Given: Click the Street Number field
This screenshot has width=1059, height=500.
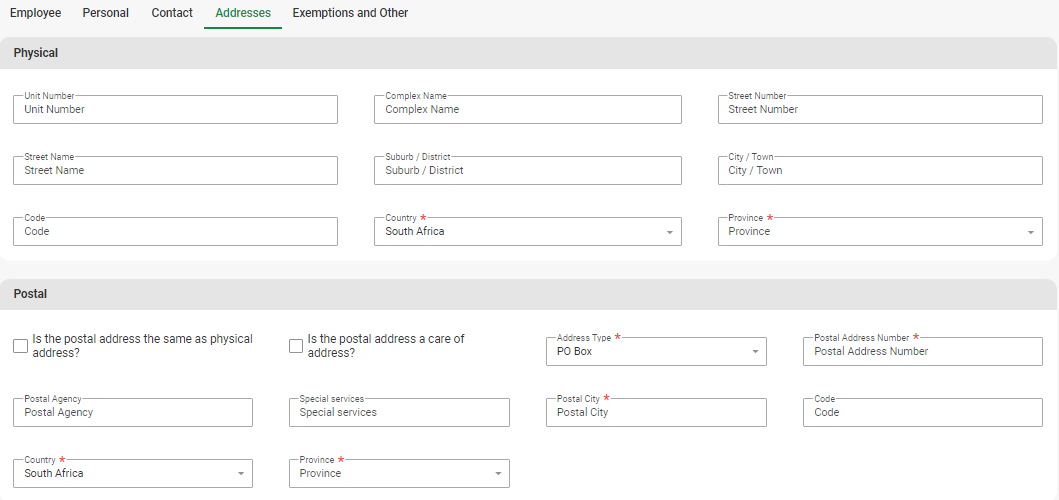Looking at the screenshot, I should 880,110.
